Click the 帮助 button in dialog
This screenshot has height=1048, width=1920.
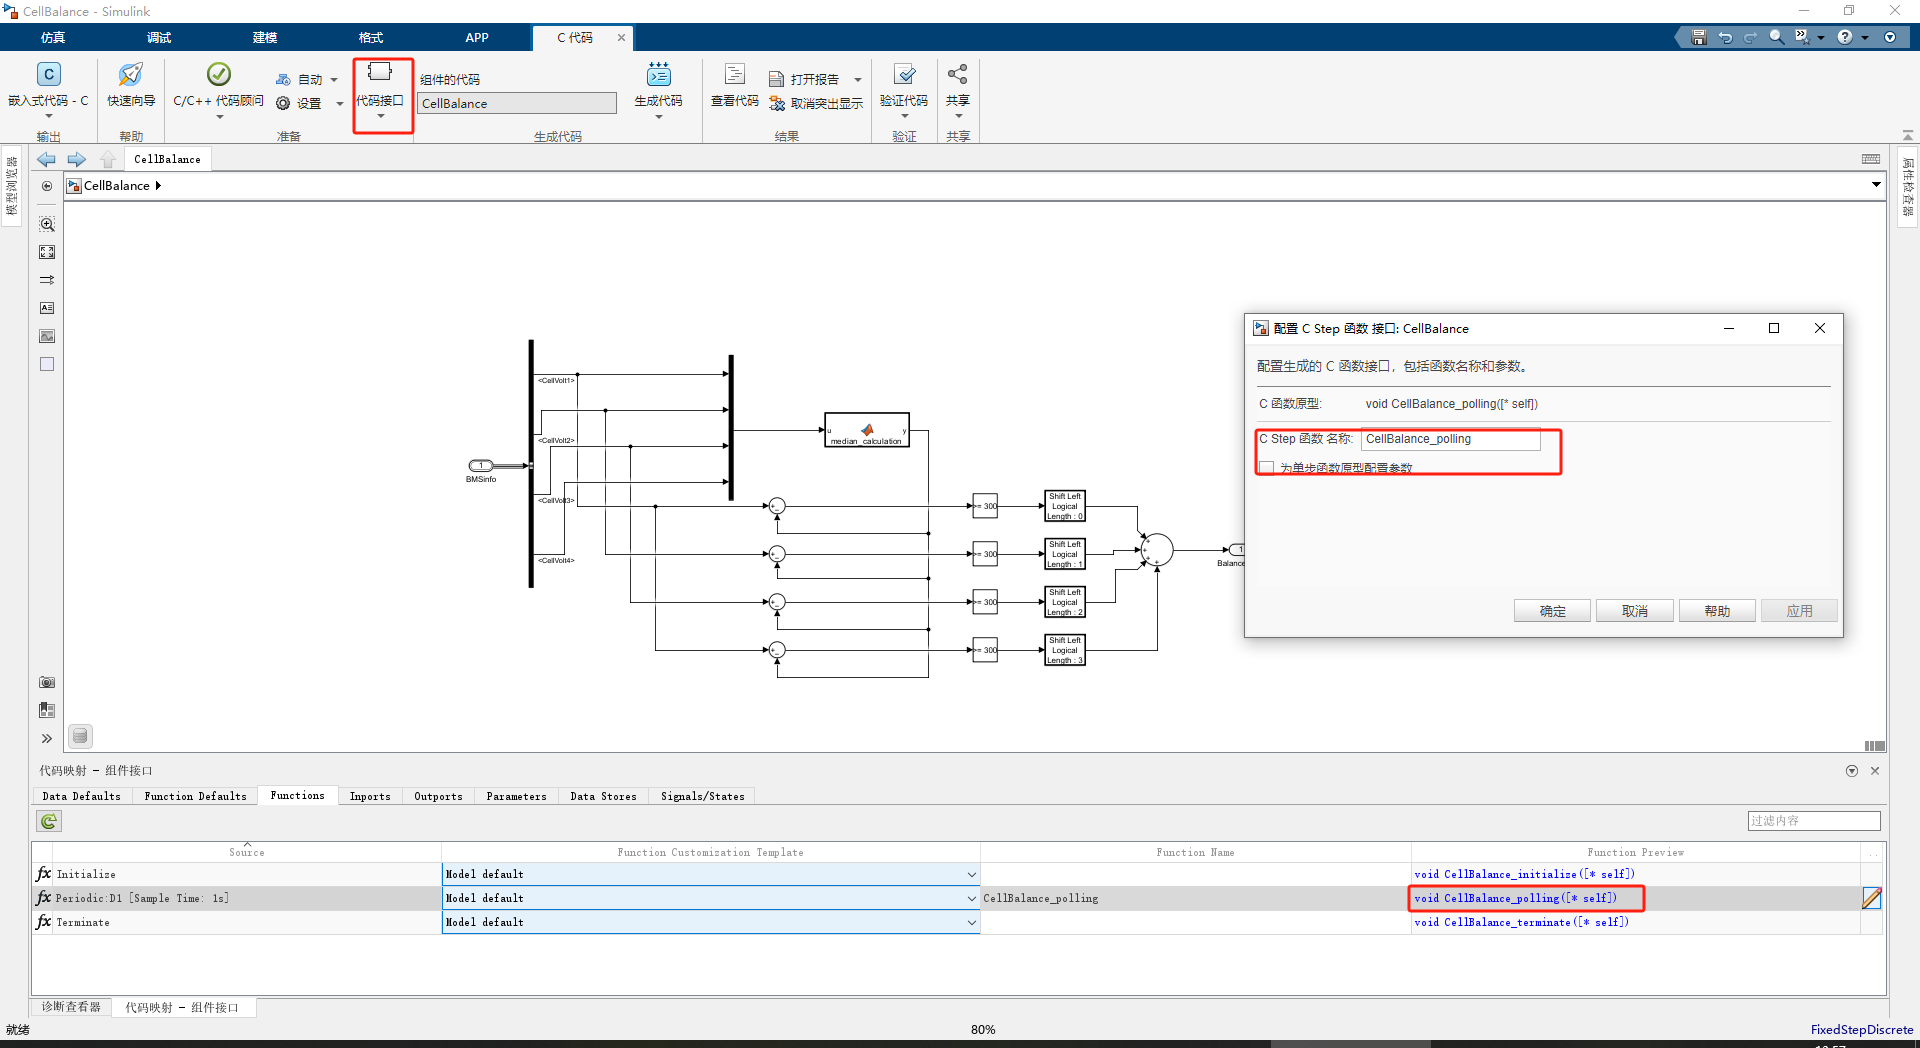1716,610
